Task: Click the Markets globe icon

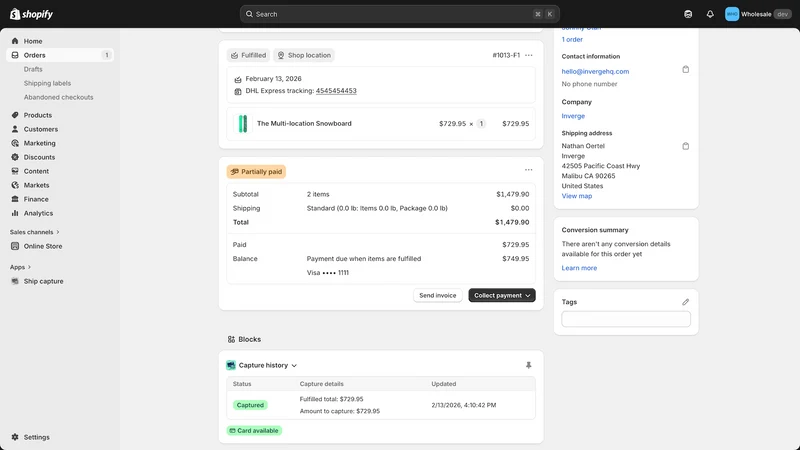Action: pyautogui.click(x=15, y=185)
